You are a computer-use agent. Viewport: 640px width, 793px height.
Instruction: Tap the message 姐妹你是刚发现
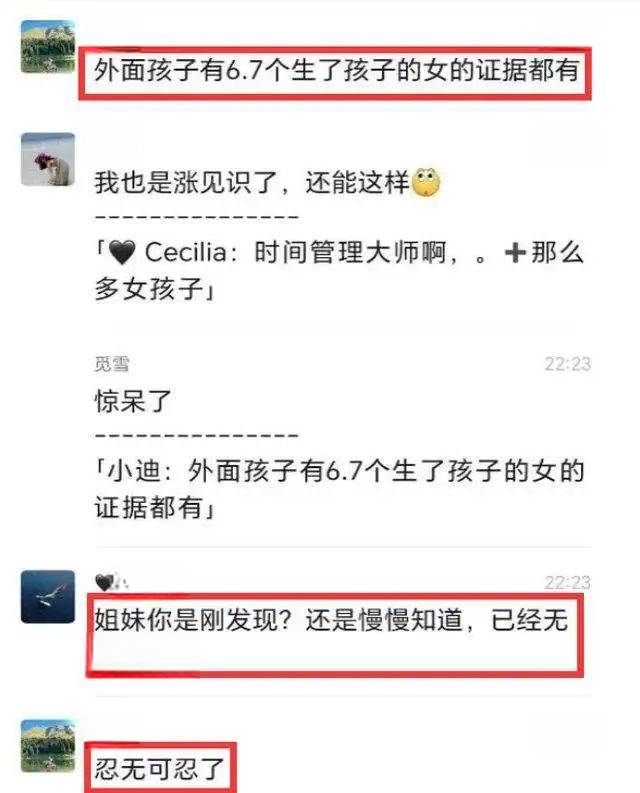[x=331, y=620]
